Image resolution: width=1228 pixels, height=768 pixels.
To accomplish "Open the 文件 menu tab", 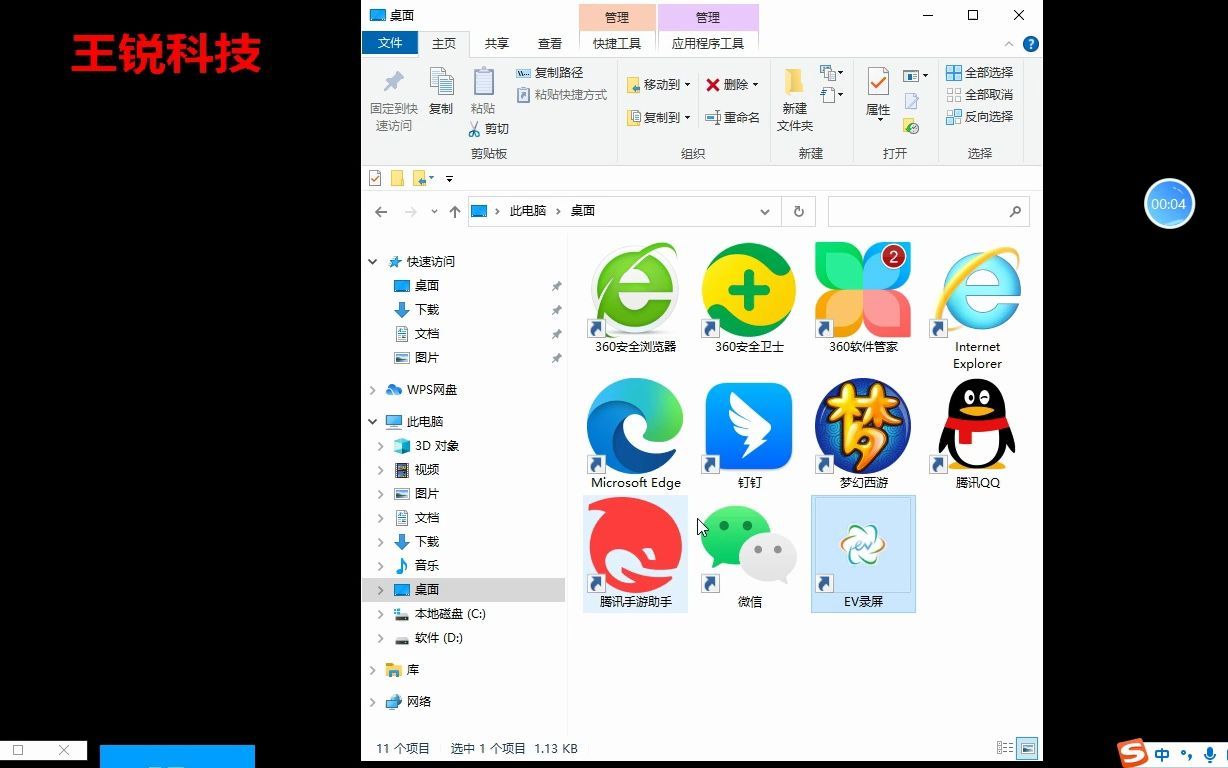I will [x=390, y=43].
